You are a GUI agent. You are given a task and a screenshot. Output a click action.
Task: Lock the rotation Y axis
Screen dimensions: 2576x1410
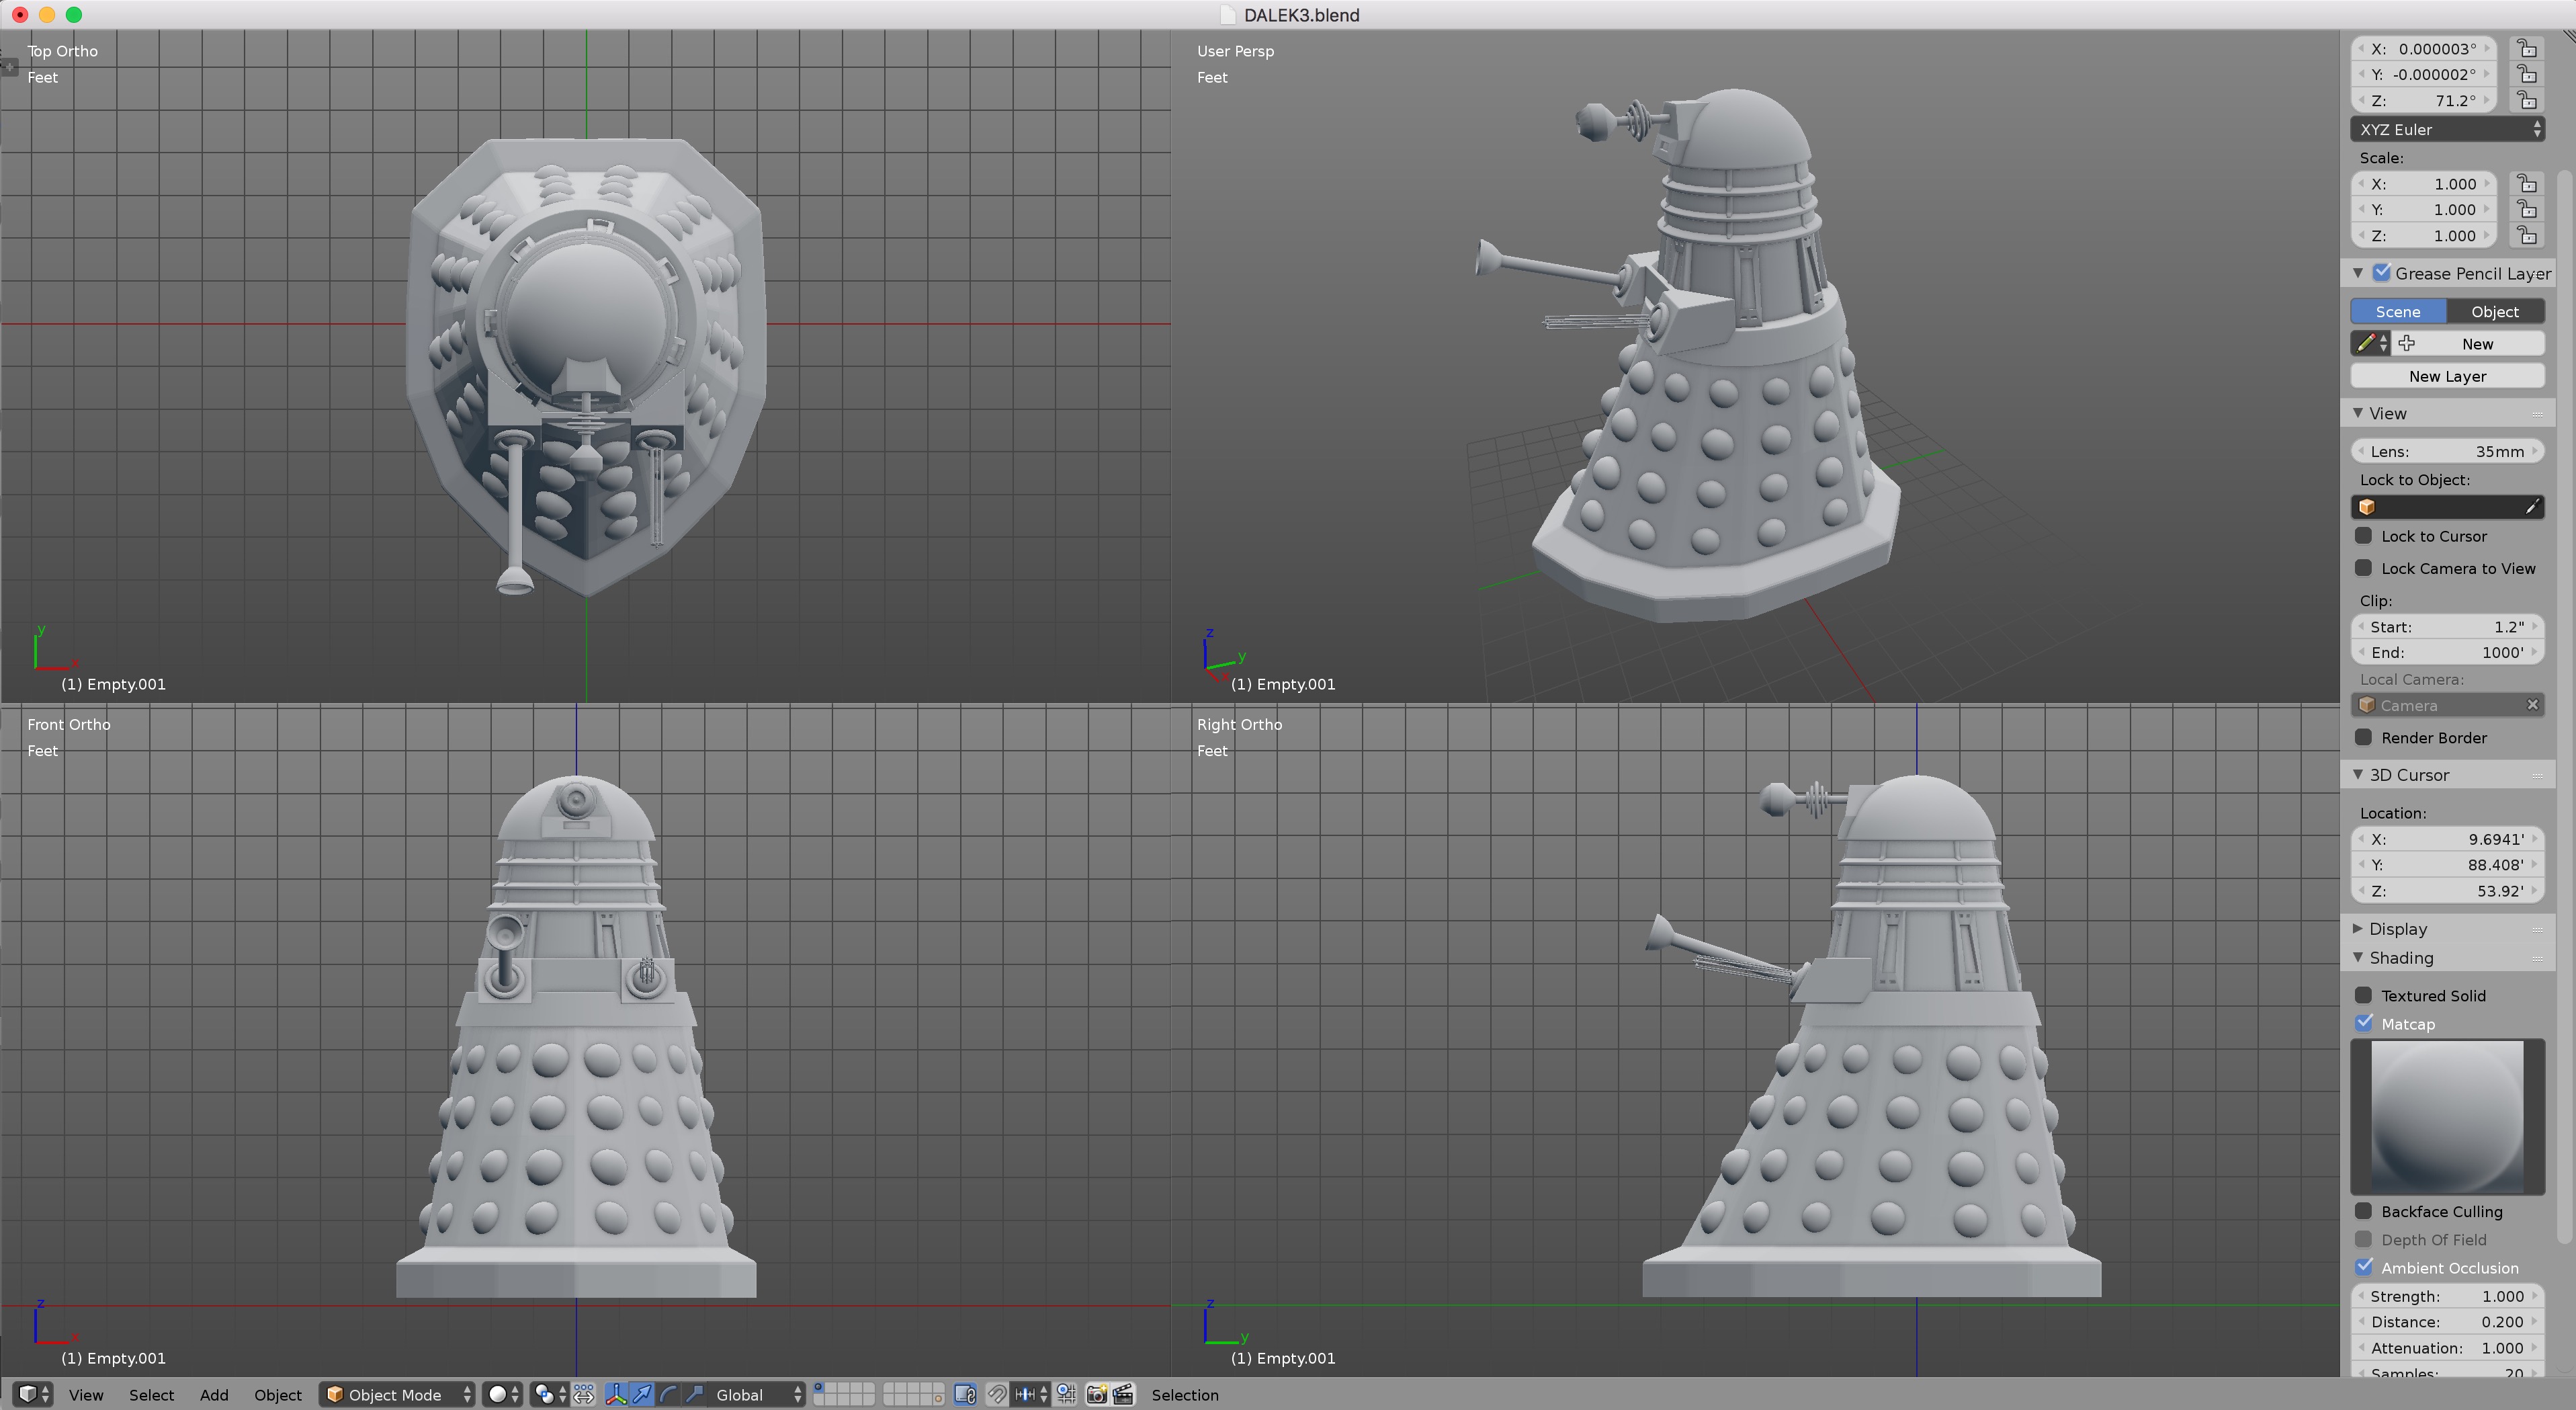click(x=2527, y=74)
